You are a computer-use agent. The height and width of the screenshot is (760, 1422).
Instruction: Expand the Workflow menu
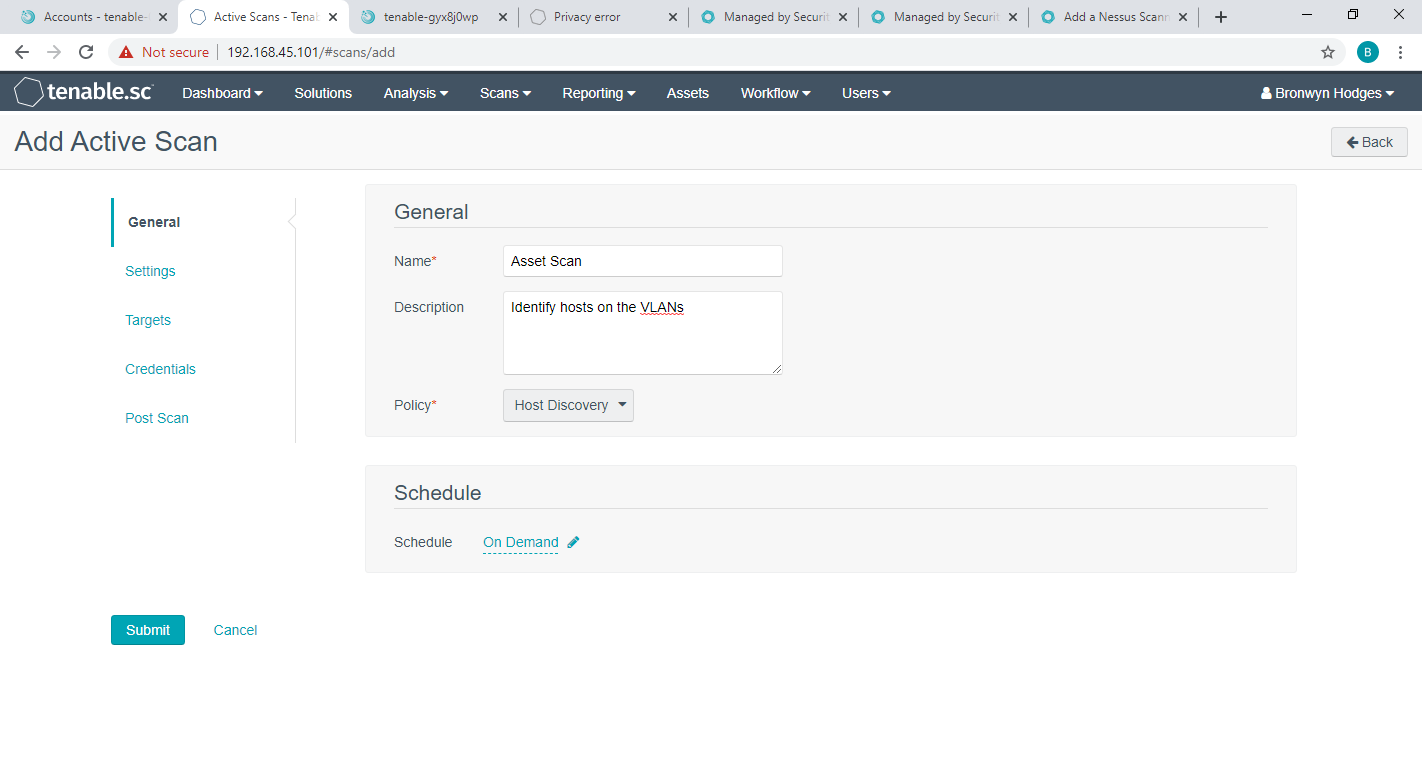[775, 93]
